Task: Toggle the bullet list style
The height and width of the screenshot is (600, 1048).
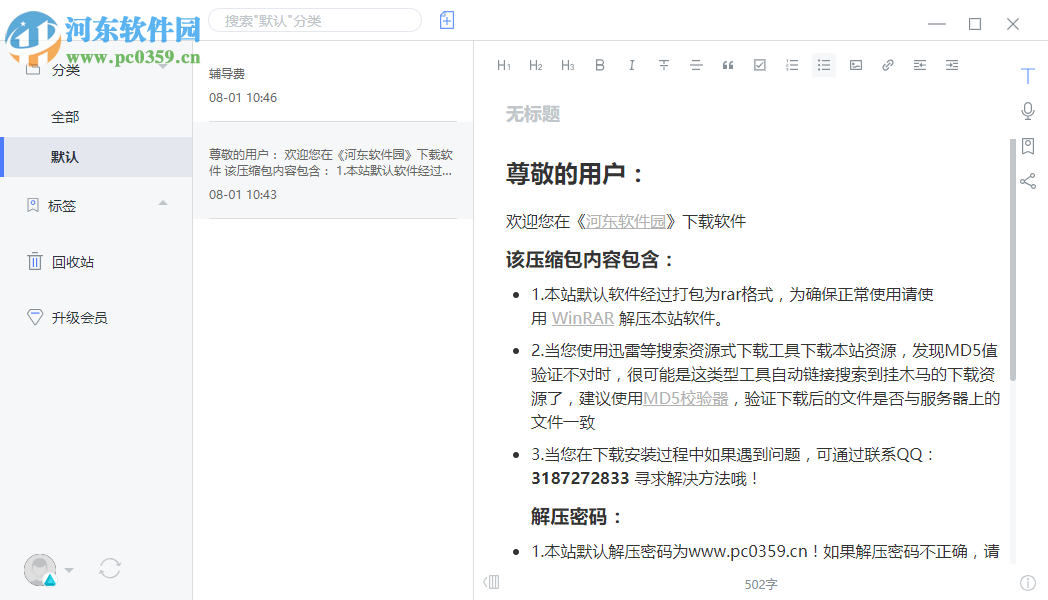Action: coord(823,64)
